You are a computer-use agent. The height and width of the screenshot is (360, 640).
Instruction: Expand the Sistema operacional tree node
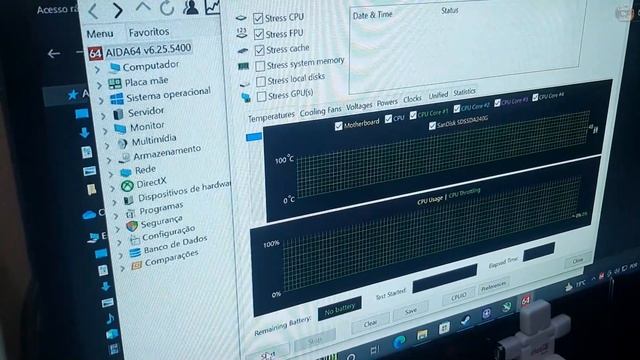point(101,100)
